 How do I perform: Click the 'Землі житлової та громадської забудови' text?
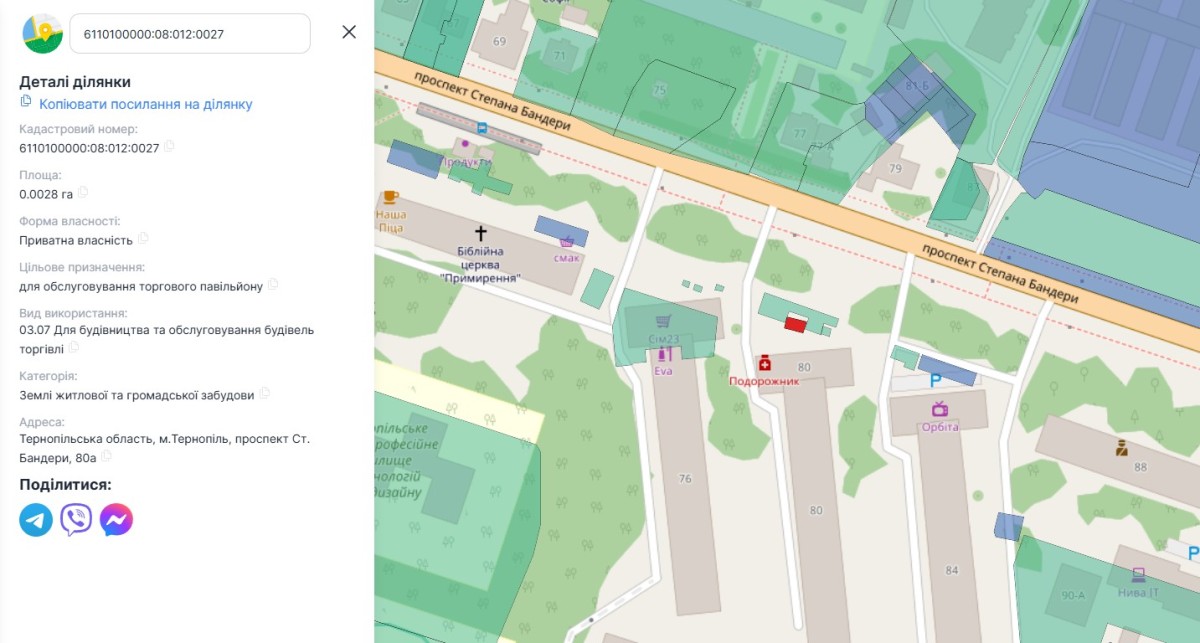click(137, 394)
